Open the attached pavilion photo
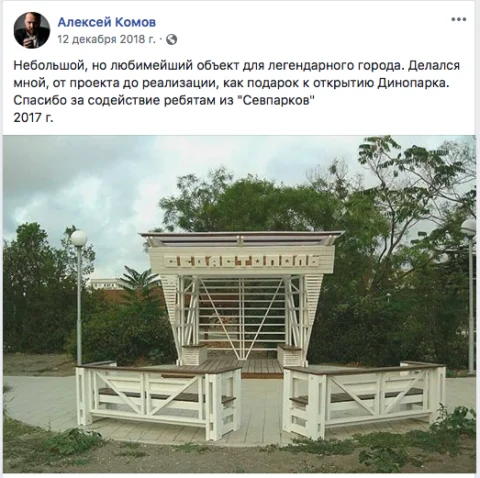480x478 pixels. click(239, 304)
